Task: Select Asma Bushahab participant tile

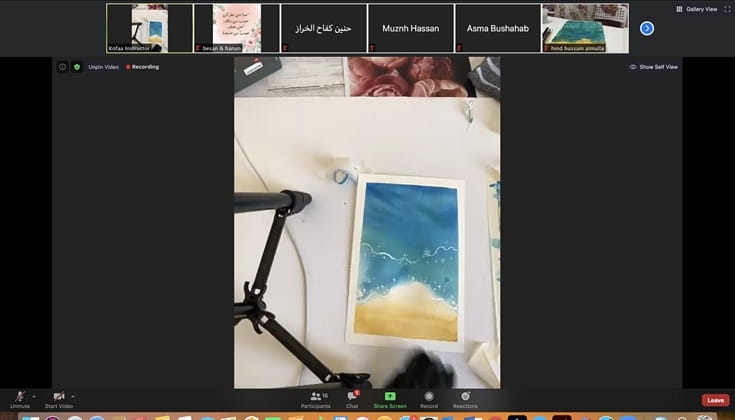Action: pyautogui.click(x=497, y=28)
